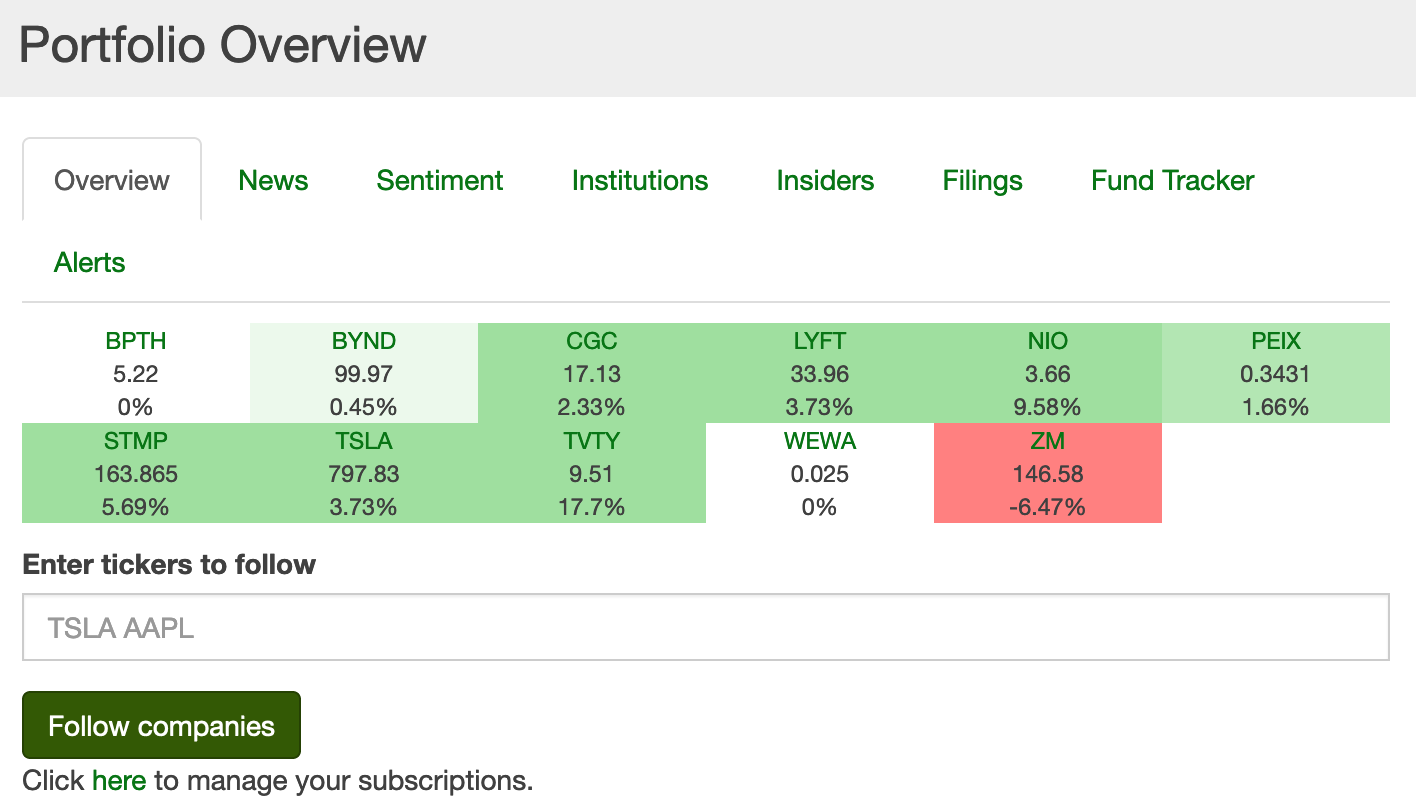1416x812 pixels.
Task: Open the LYFT ticker link
Action: (x=820, y=341)
